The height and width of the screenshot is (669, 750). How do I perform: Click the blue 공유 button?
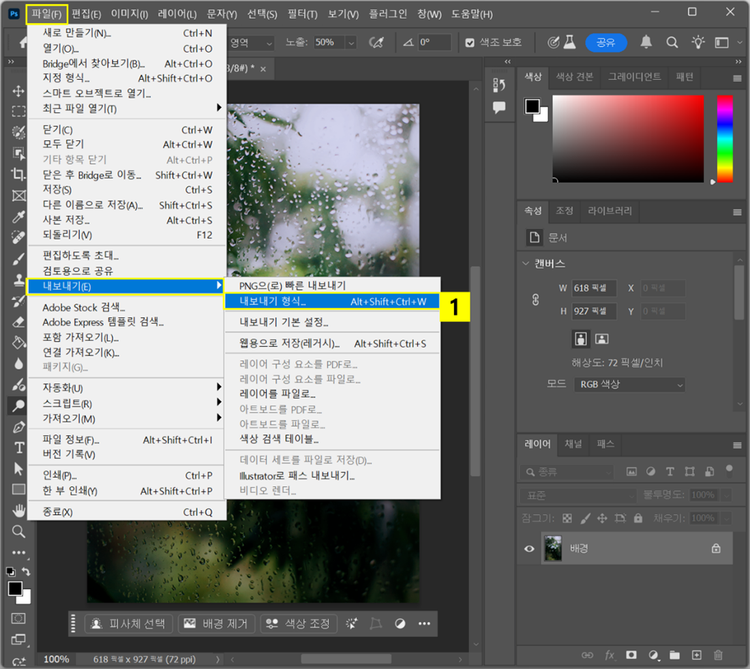coord(606,43)
